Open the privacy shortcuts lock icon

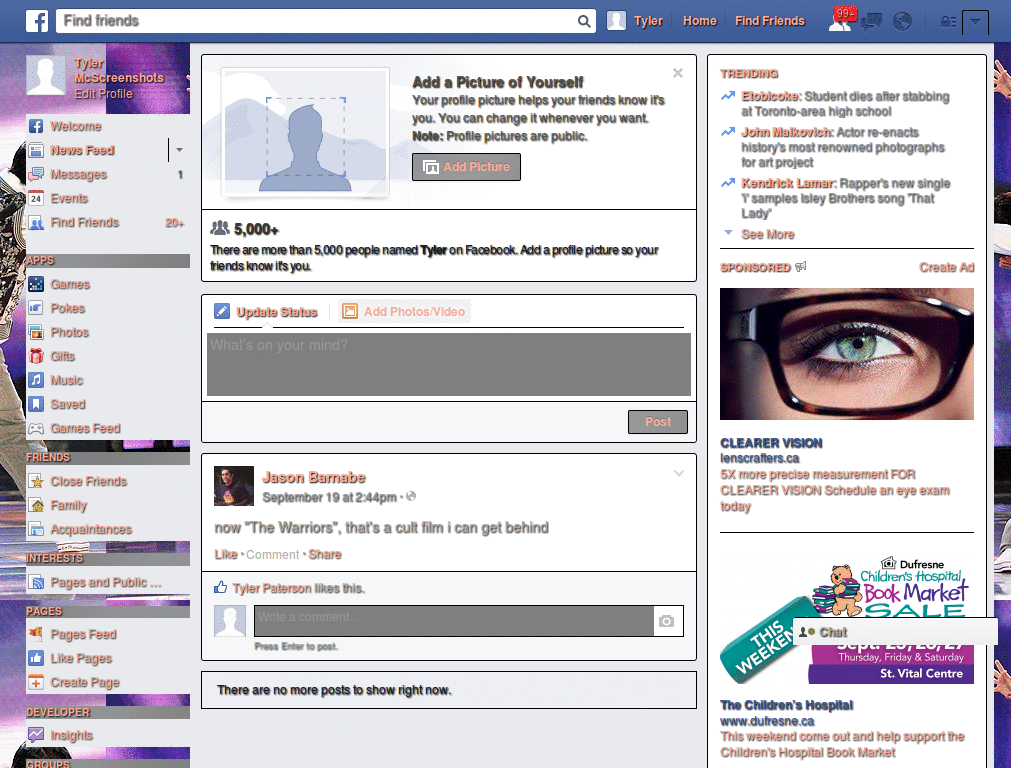pyautogui.click(x=948, y=20)
